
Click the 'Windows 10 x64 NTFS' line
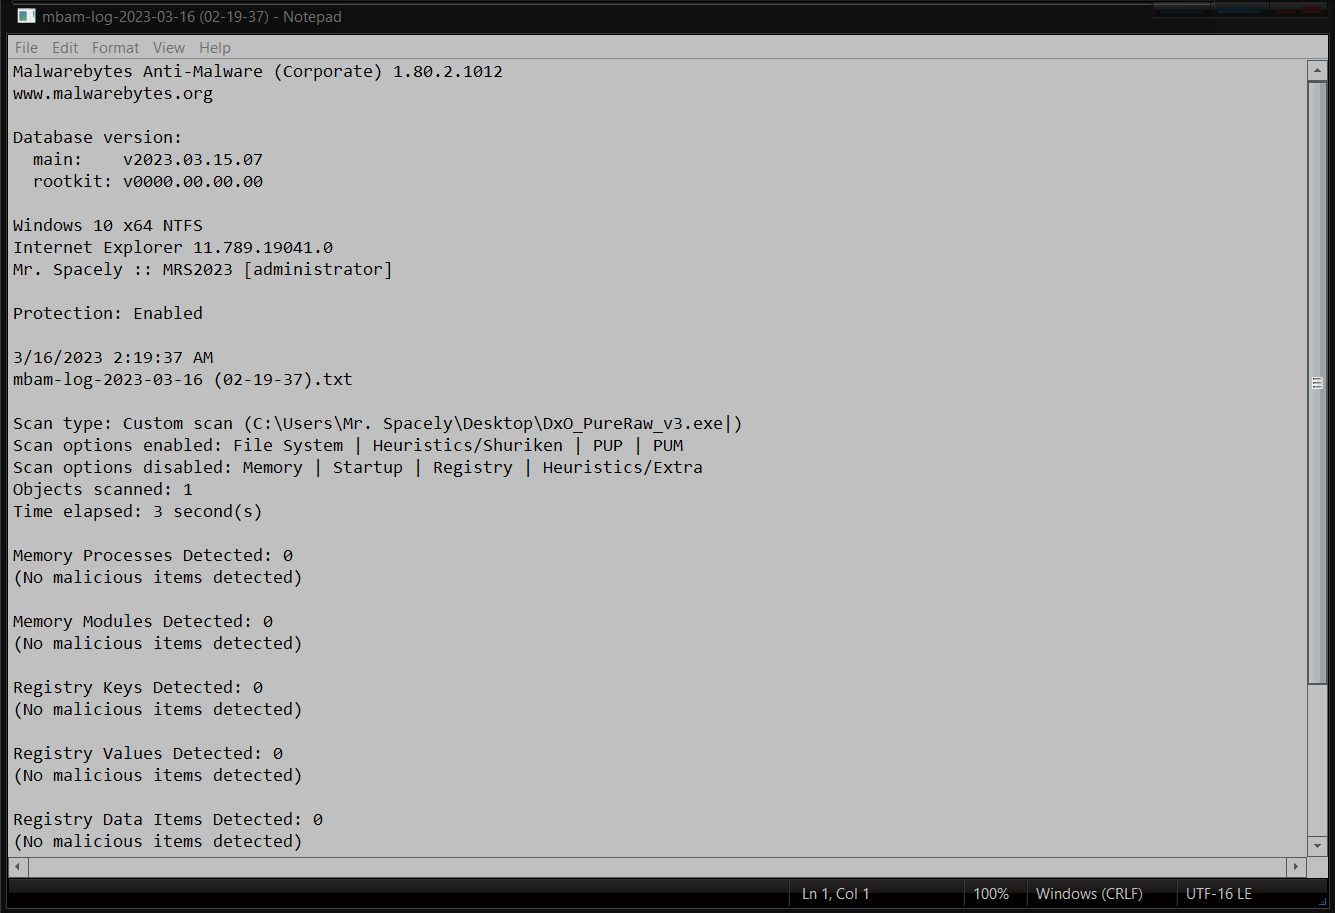(x=108, y=226)
